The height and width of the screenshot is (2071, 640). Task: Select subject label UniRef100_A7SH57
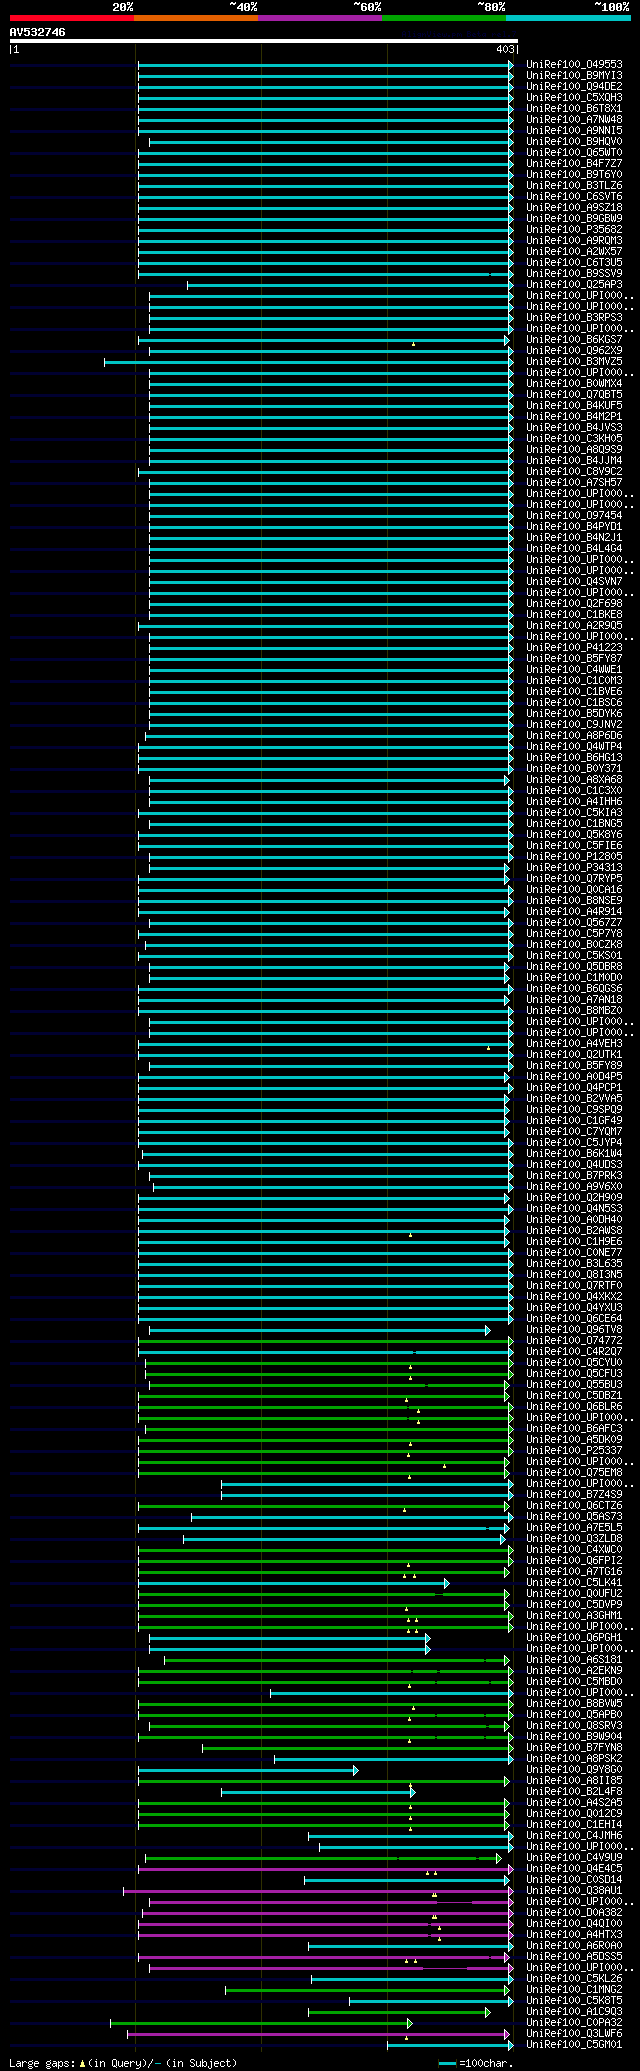click(575, 482)
